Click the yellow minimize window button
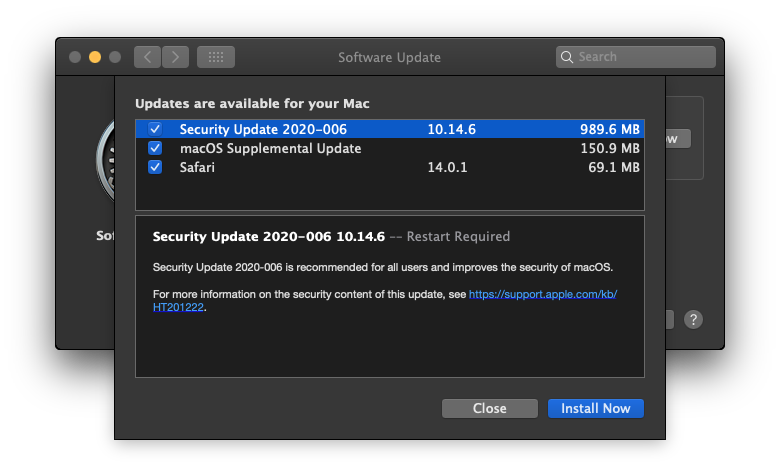 click(95, 57)
